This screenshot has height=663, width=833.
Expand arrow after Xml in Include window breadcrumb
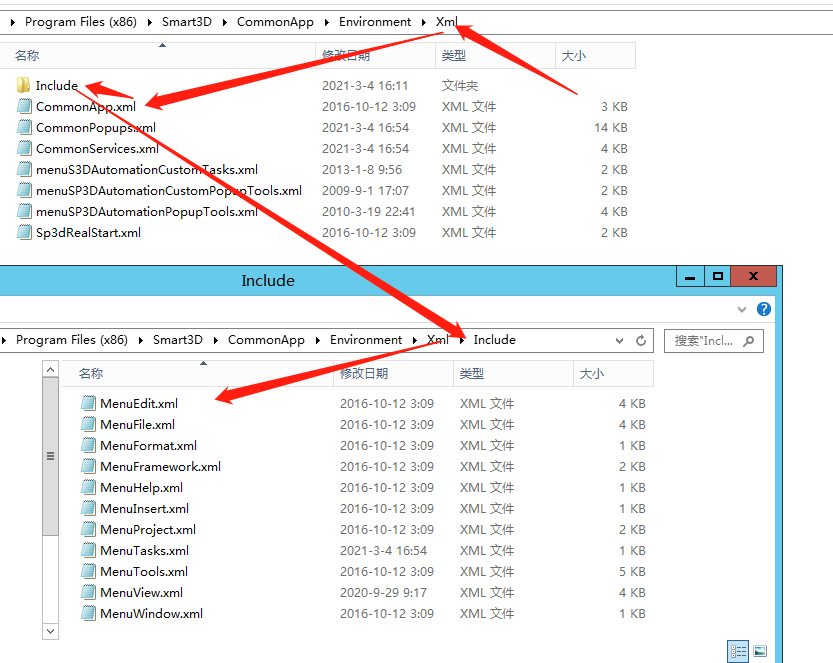[462, 340]
